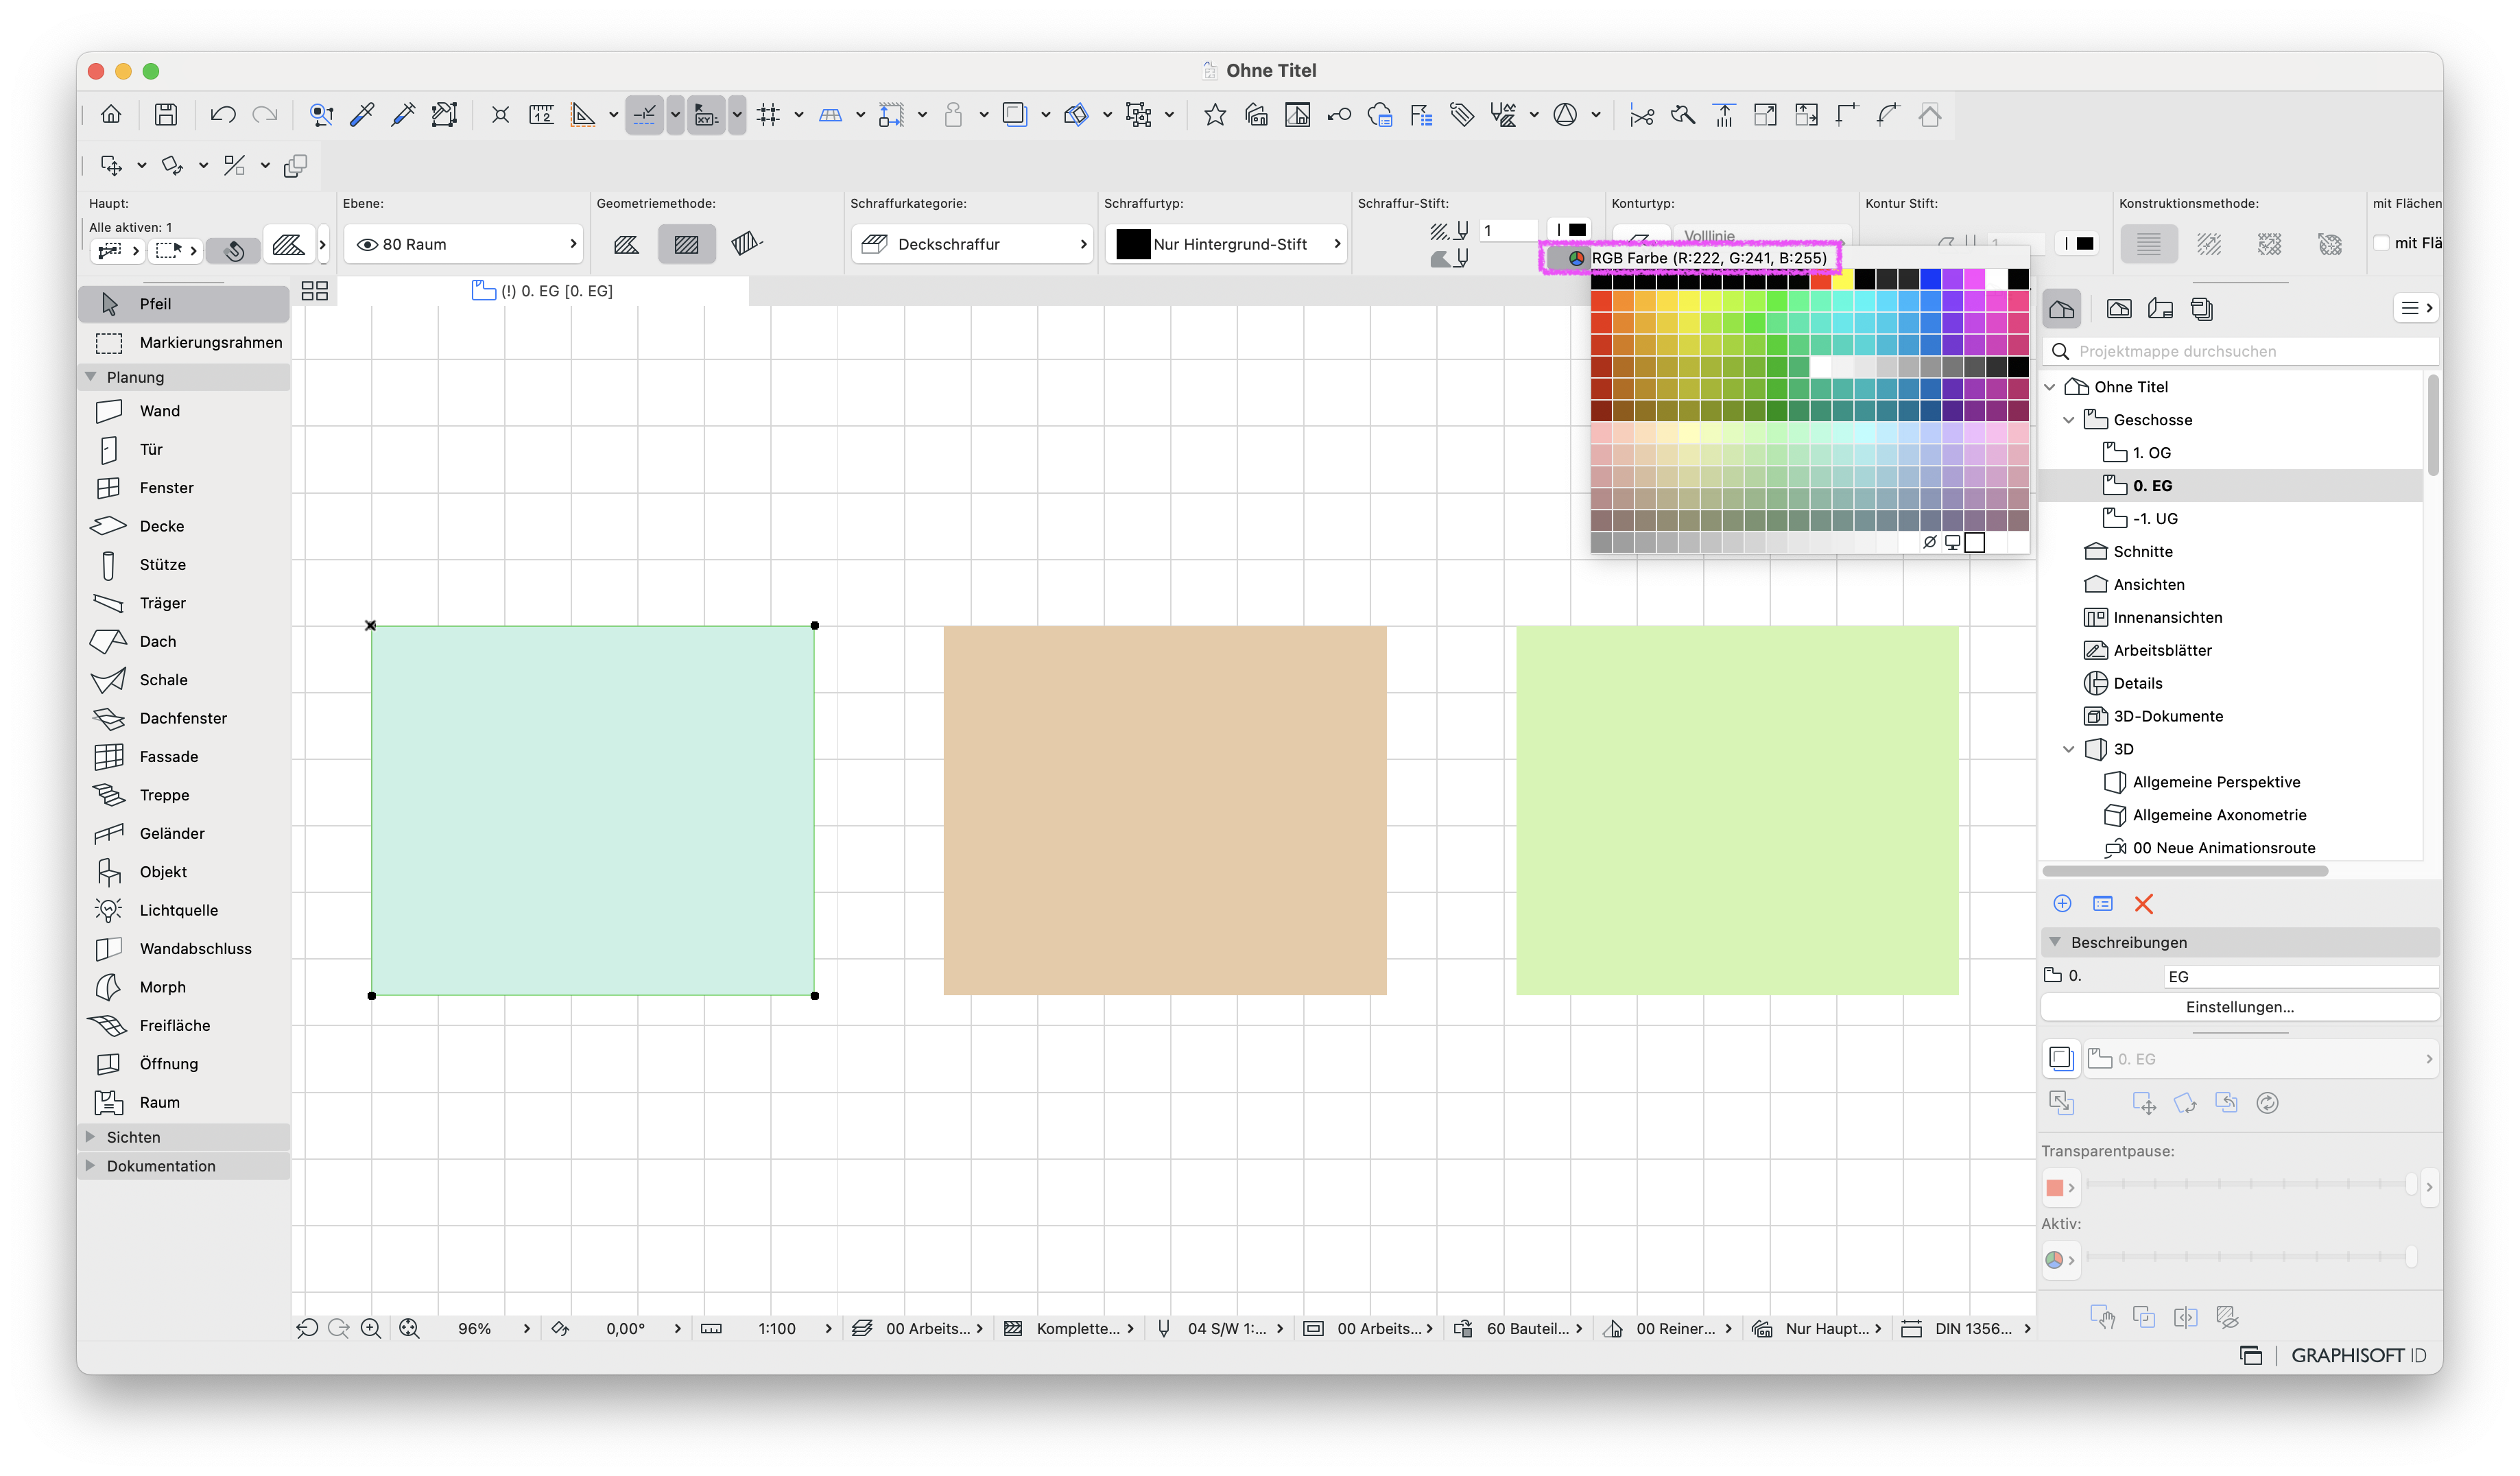Toggle the grid snap icon

pyautogui.click(x=768, y=115)
